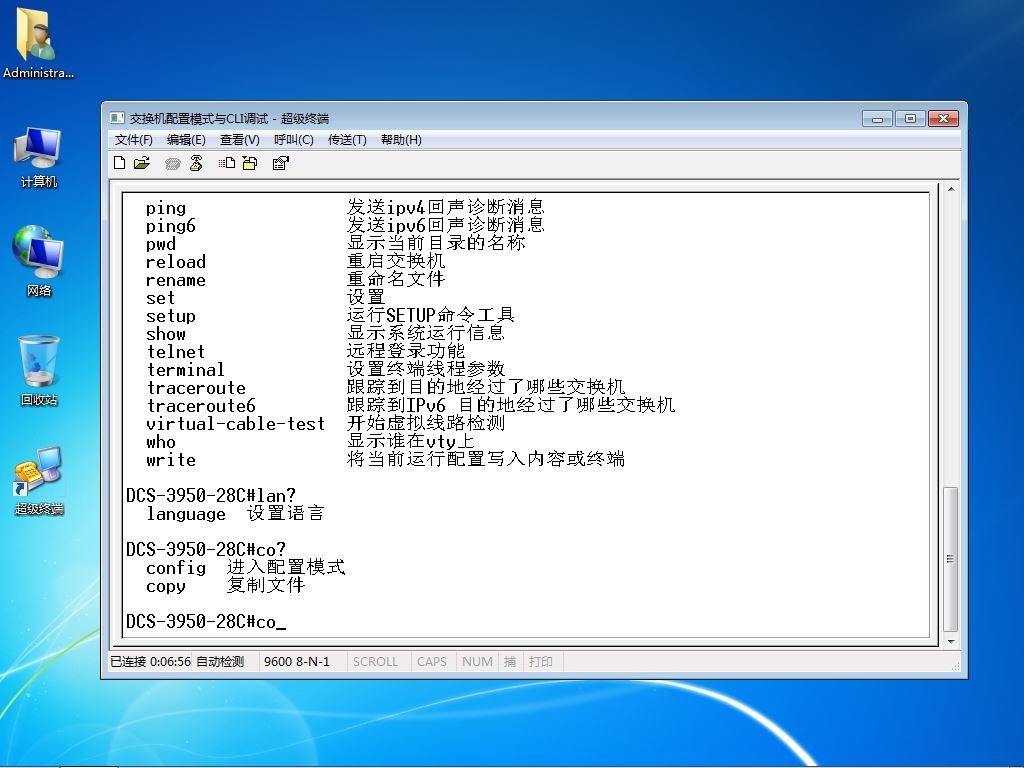
Task: Select the Administrator folder desktop icon
Action: [x=38, y=43]
